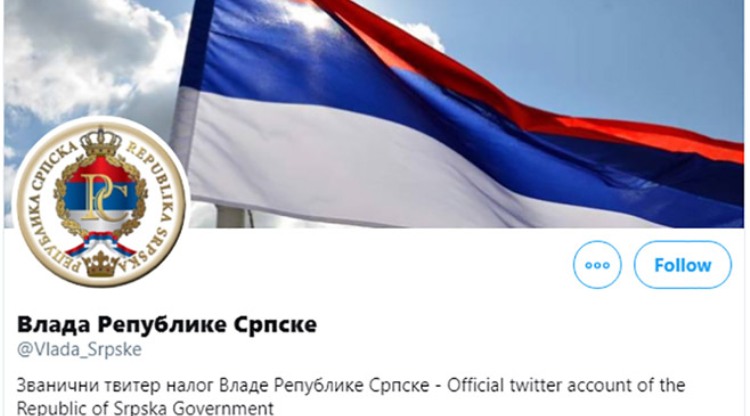Open the header banner flag photo
Image resolution: width=750 pixels, height=416 pixels.
[x=375, y=113]
